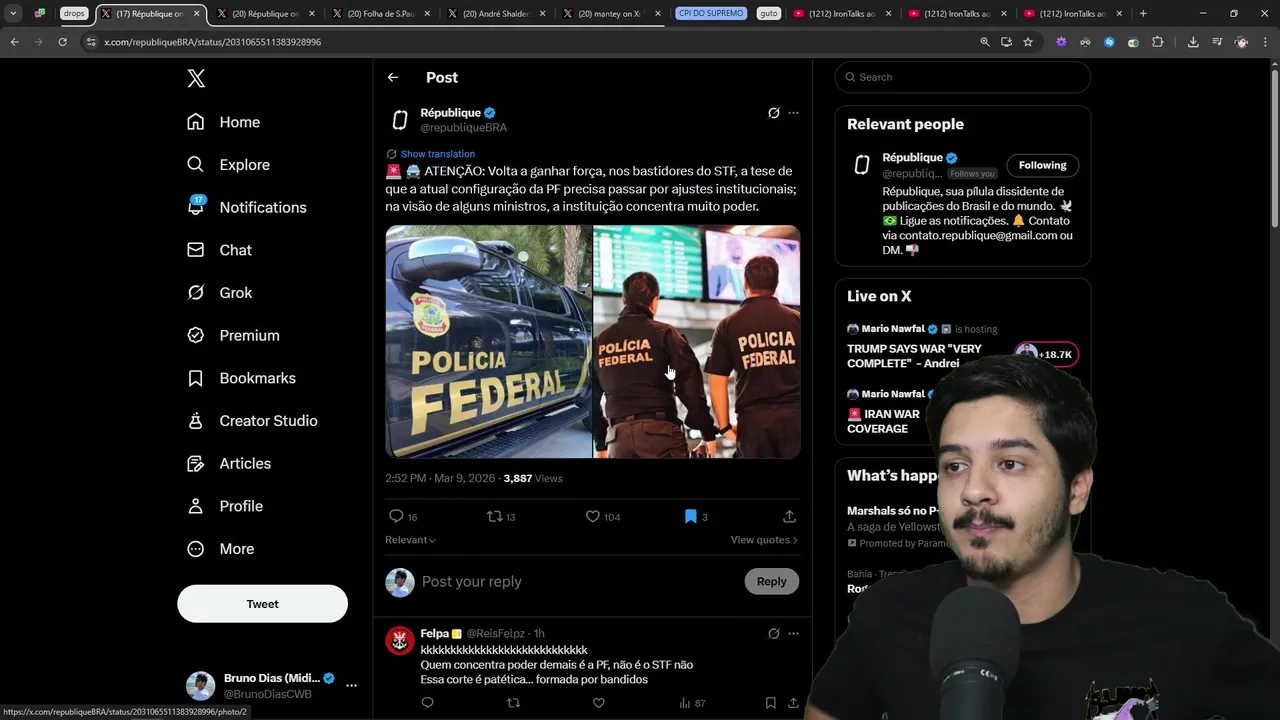Click the X logo in sidebar
The height and width of the screenshot is (720, 1280).
pyautogui.click(x=196, y=78)
